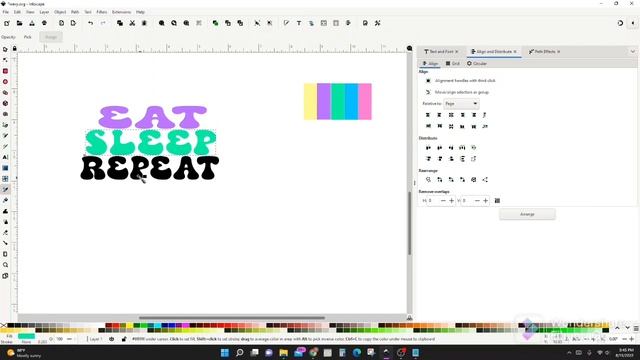The image size is (640, 360).
Task: Select the Rectangle tool in toolbox
Action: (5, 71)
